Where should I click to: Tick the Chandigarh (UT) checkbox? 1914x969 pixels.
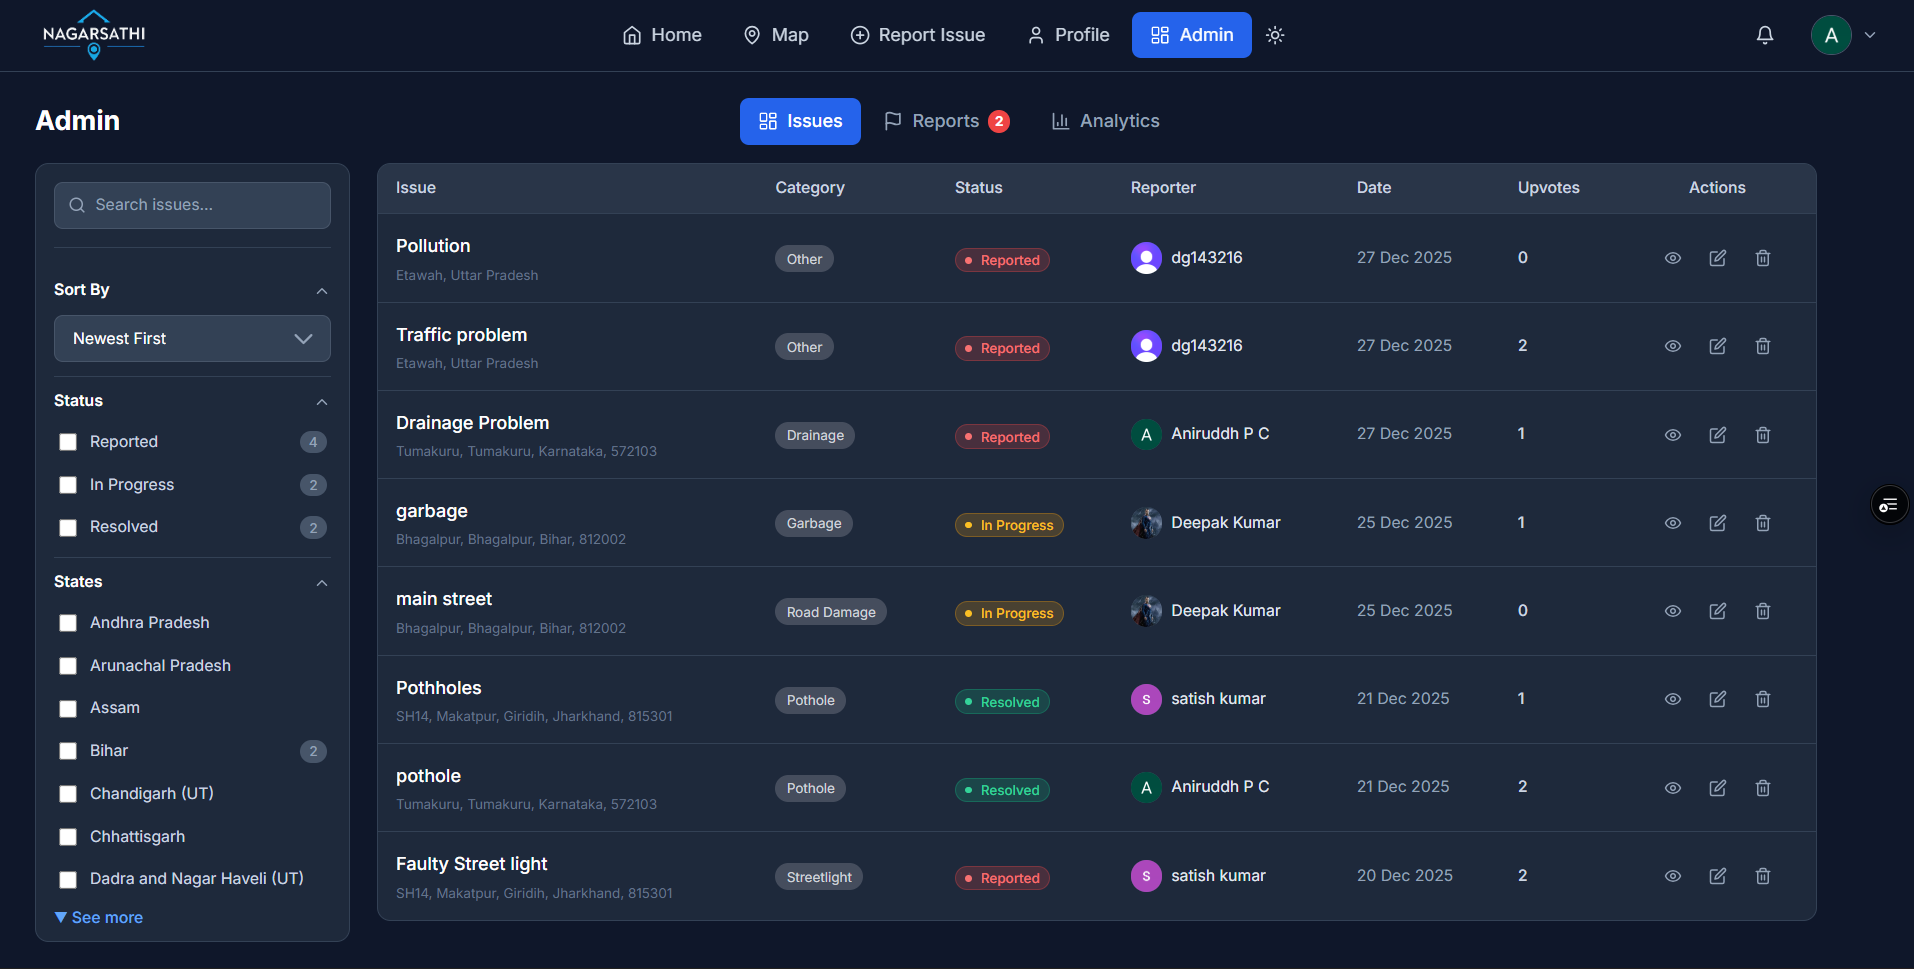click(68, 794)
